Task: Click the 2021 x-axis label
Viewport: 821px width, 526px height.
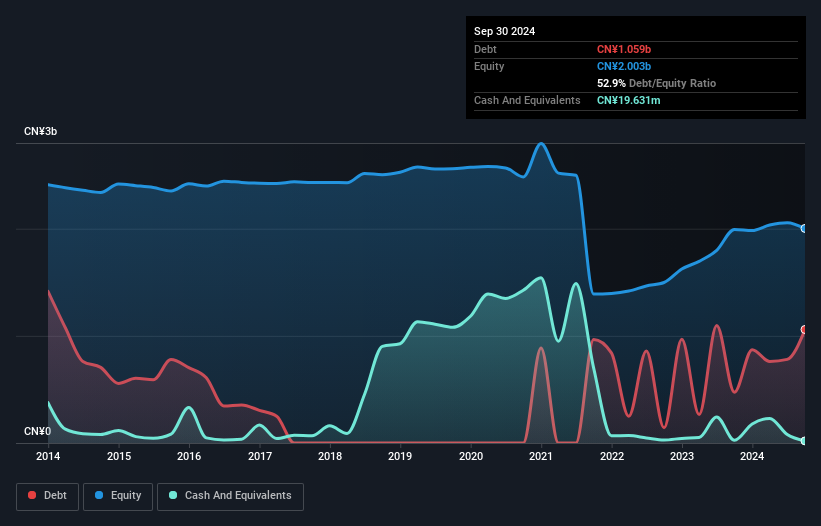Action: point(541,456)
